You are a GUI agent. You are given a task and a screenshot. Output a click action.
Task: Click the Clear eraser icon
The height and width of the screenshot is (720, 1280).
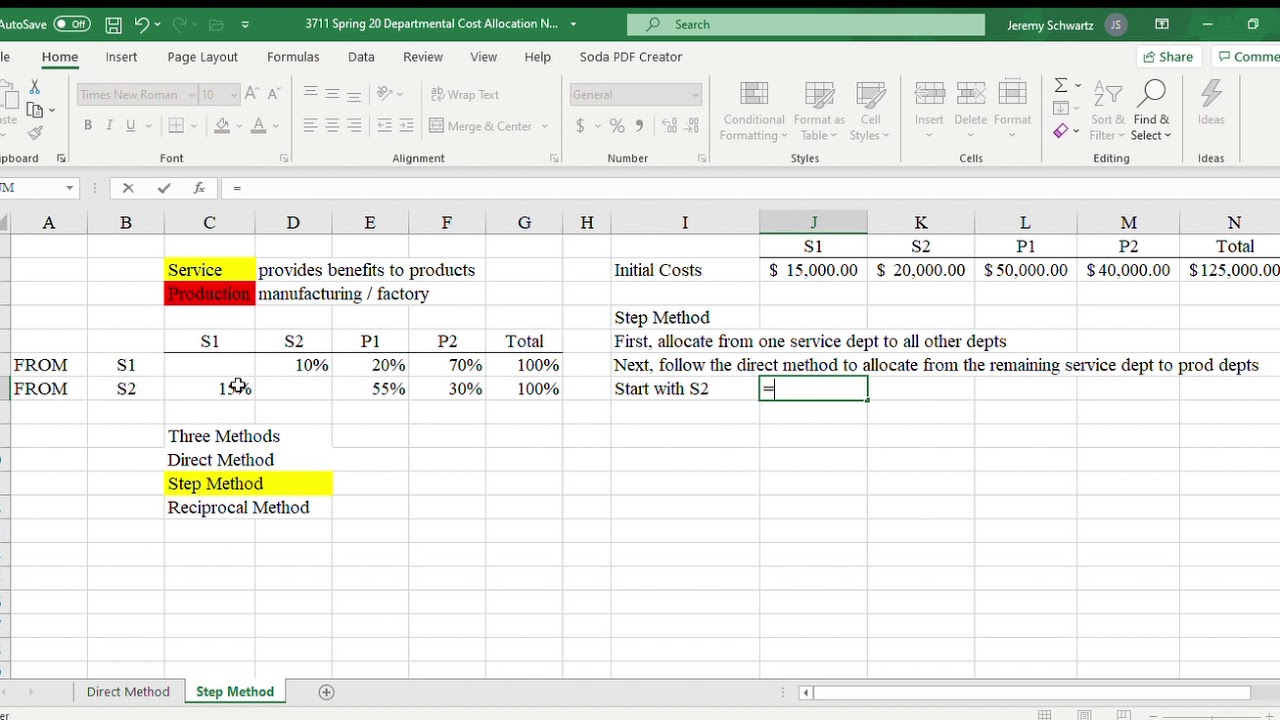[x=1061, y=132]
